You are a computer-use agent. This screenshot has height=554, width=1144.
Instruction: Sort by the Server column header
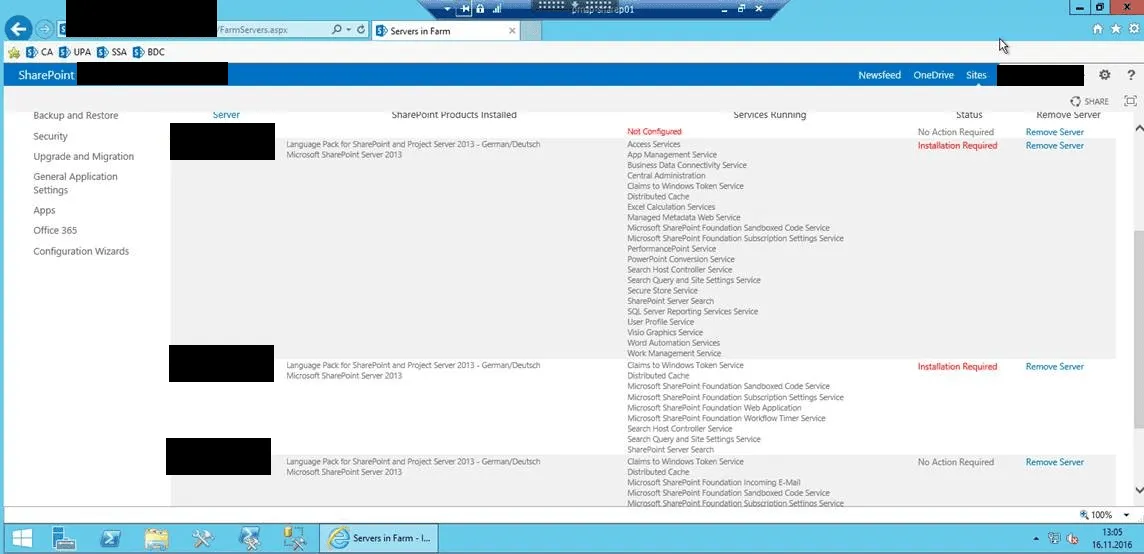pos(226,115)
